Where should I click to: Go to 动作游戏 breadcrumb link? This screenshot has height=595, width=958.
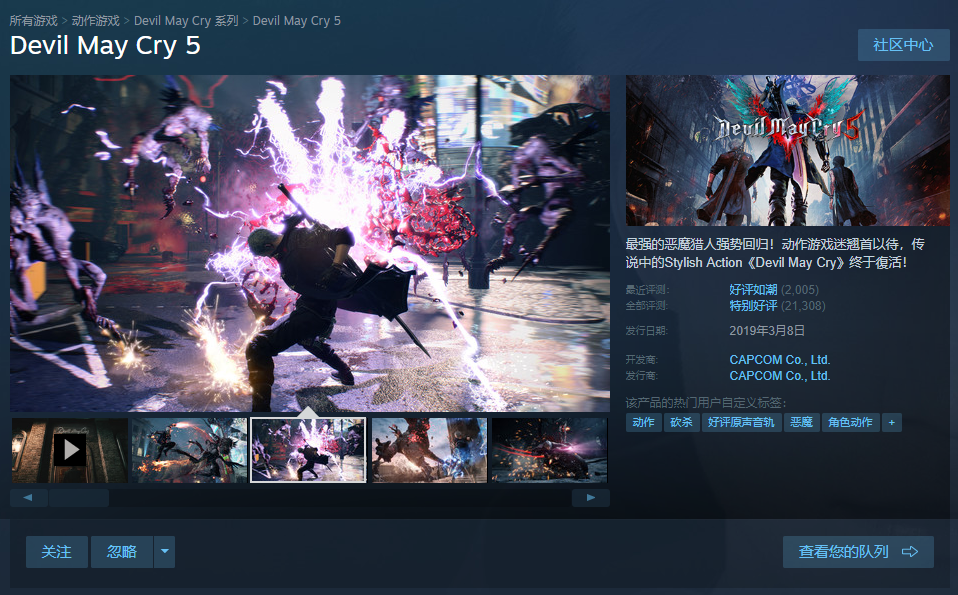pos(95,21)
